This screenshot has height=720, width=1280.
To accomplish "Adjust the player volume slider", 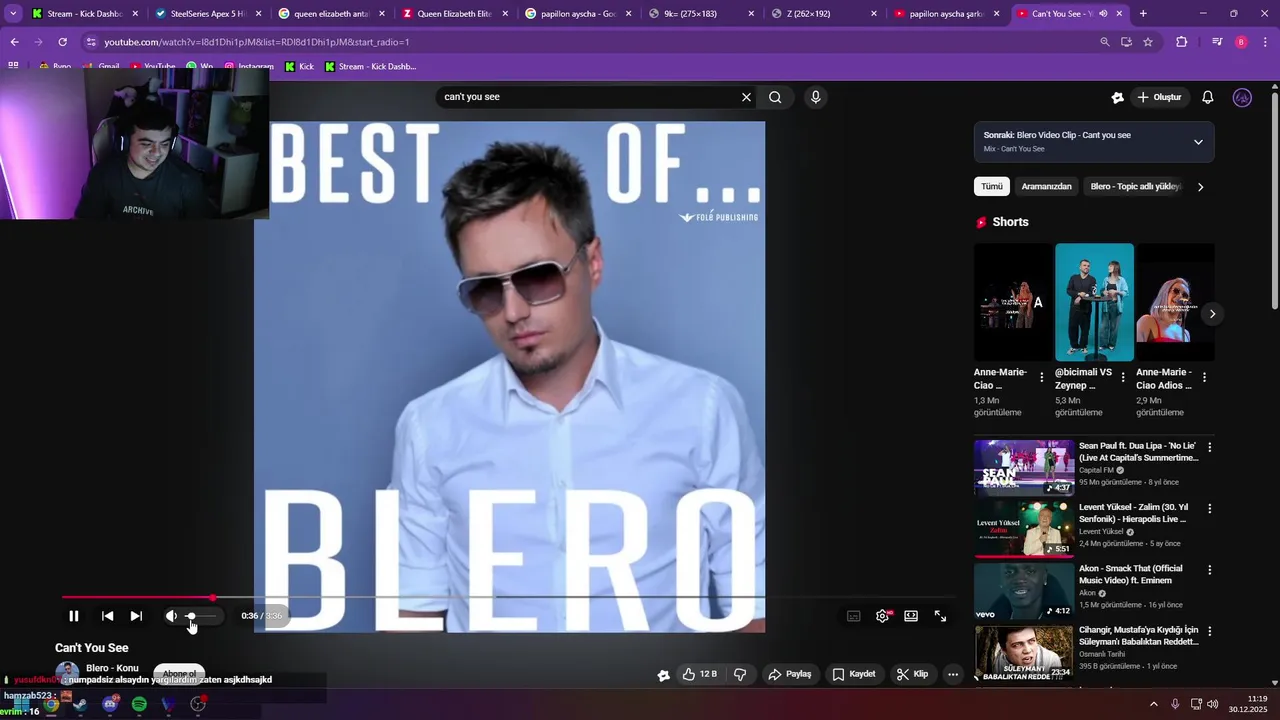I will (199, 616).
